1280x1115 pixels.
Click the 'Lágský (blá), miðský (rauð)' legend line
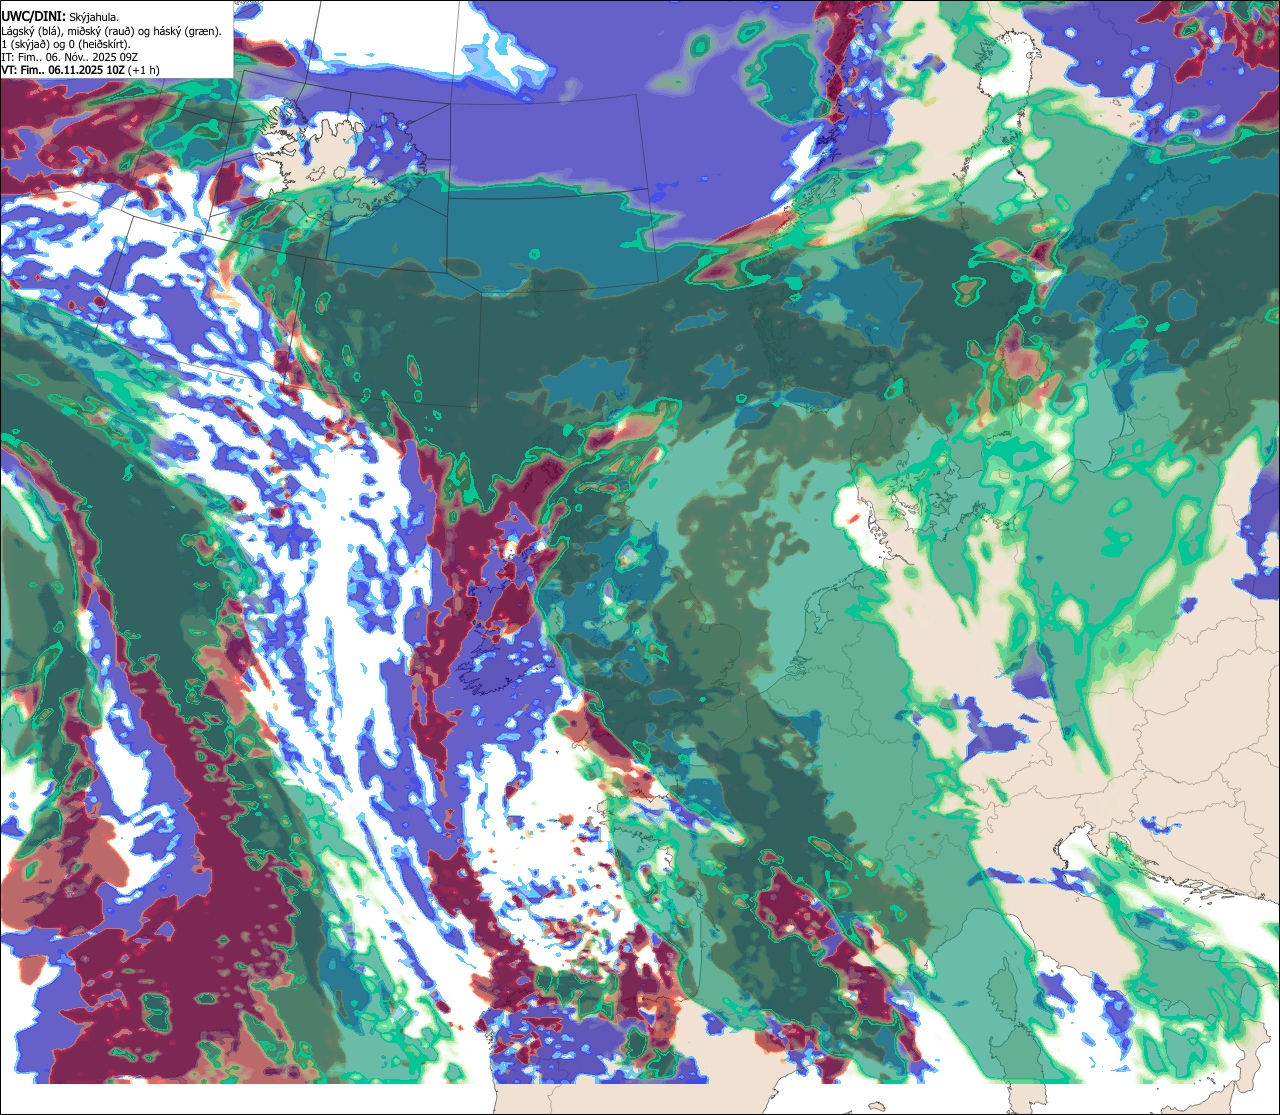coord(112,31)
